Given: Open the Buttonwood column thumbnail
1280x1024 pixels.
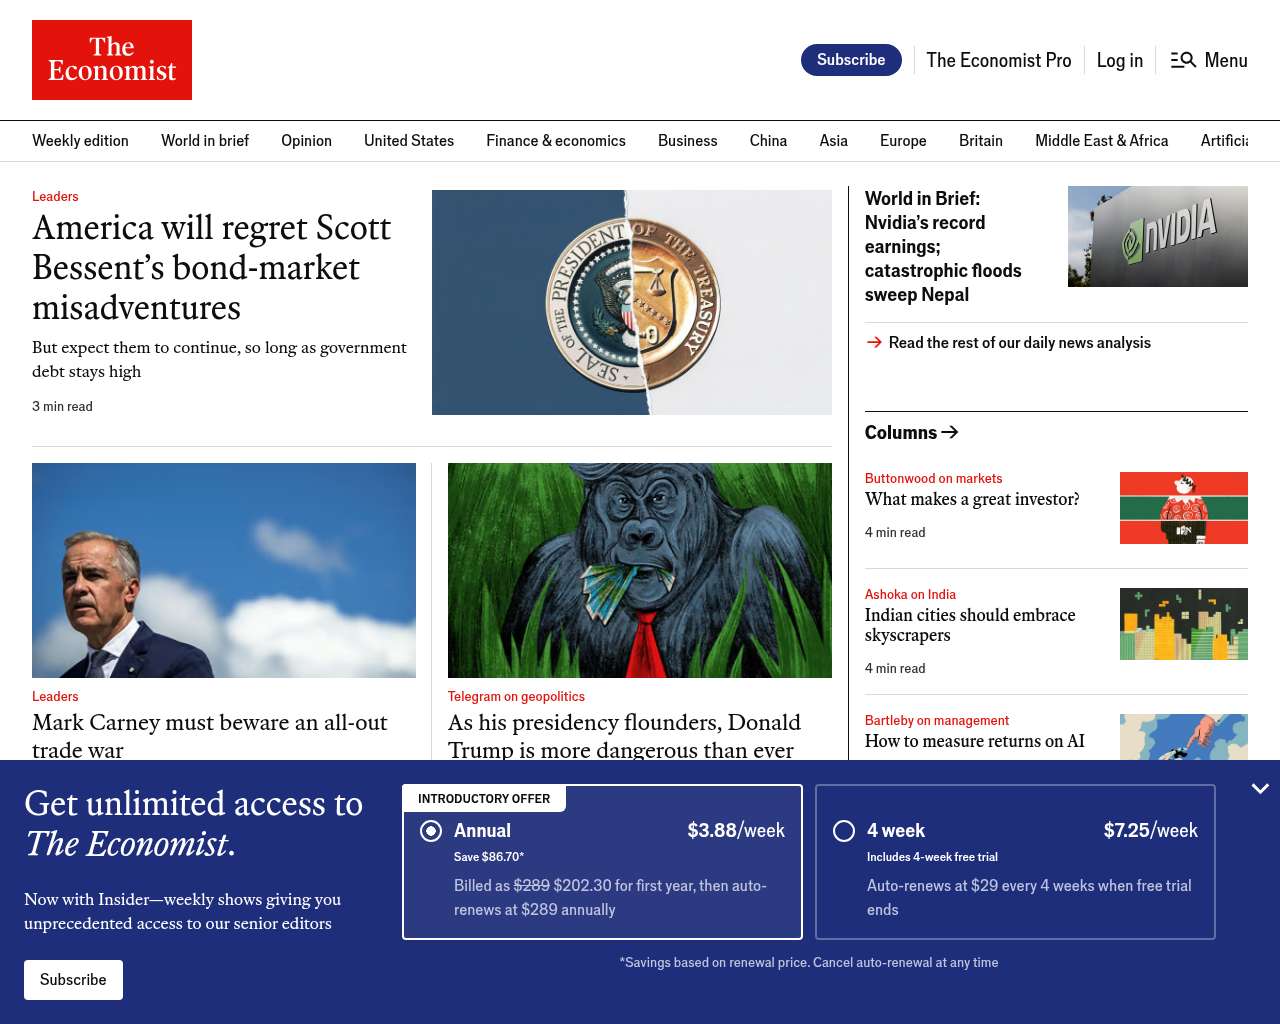Looking at the screenshot, I should pyautogui.click(x=1184, y=508).
